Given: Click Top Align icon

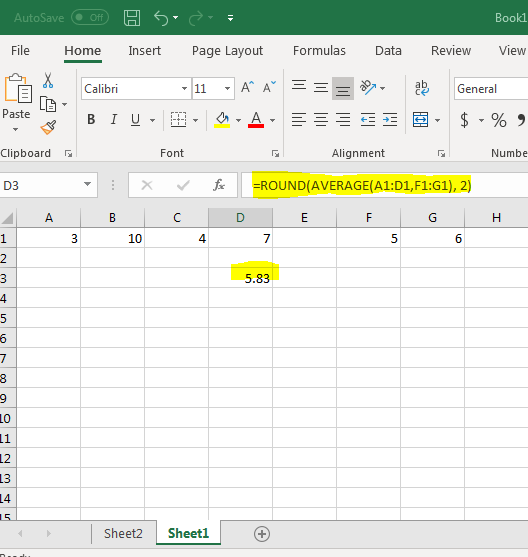Looking at the screenshot, I should [299, 86].
